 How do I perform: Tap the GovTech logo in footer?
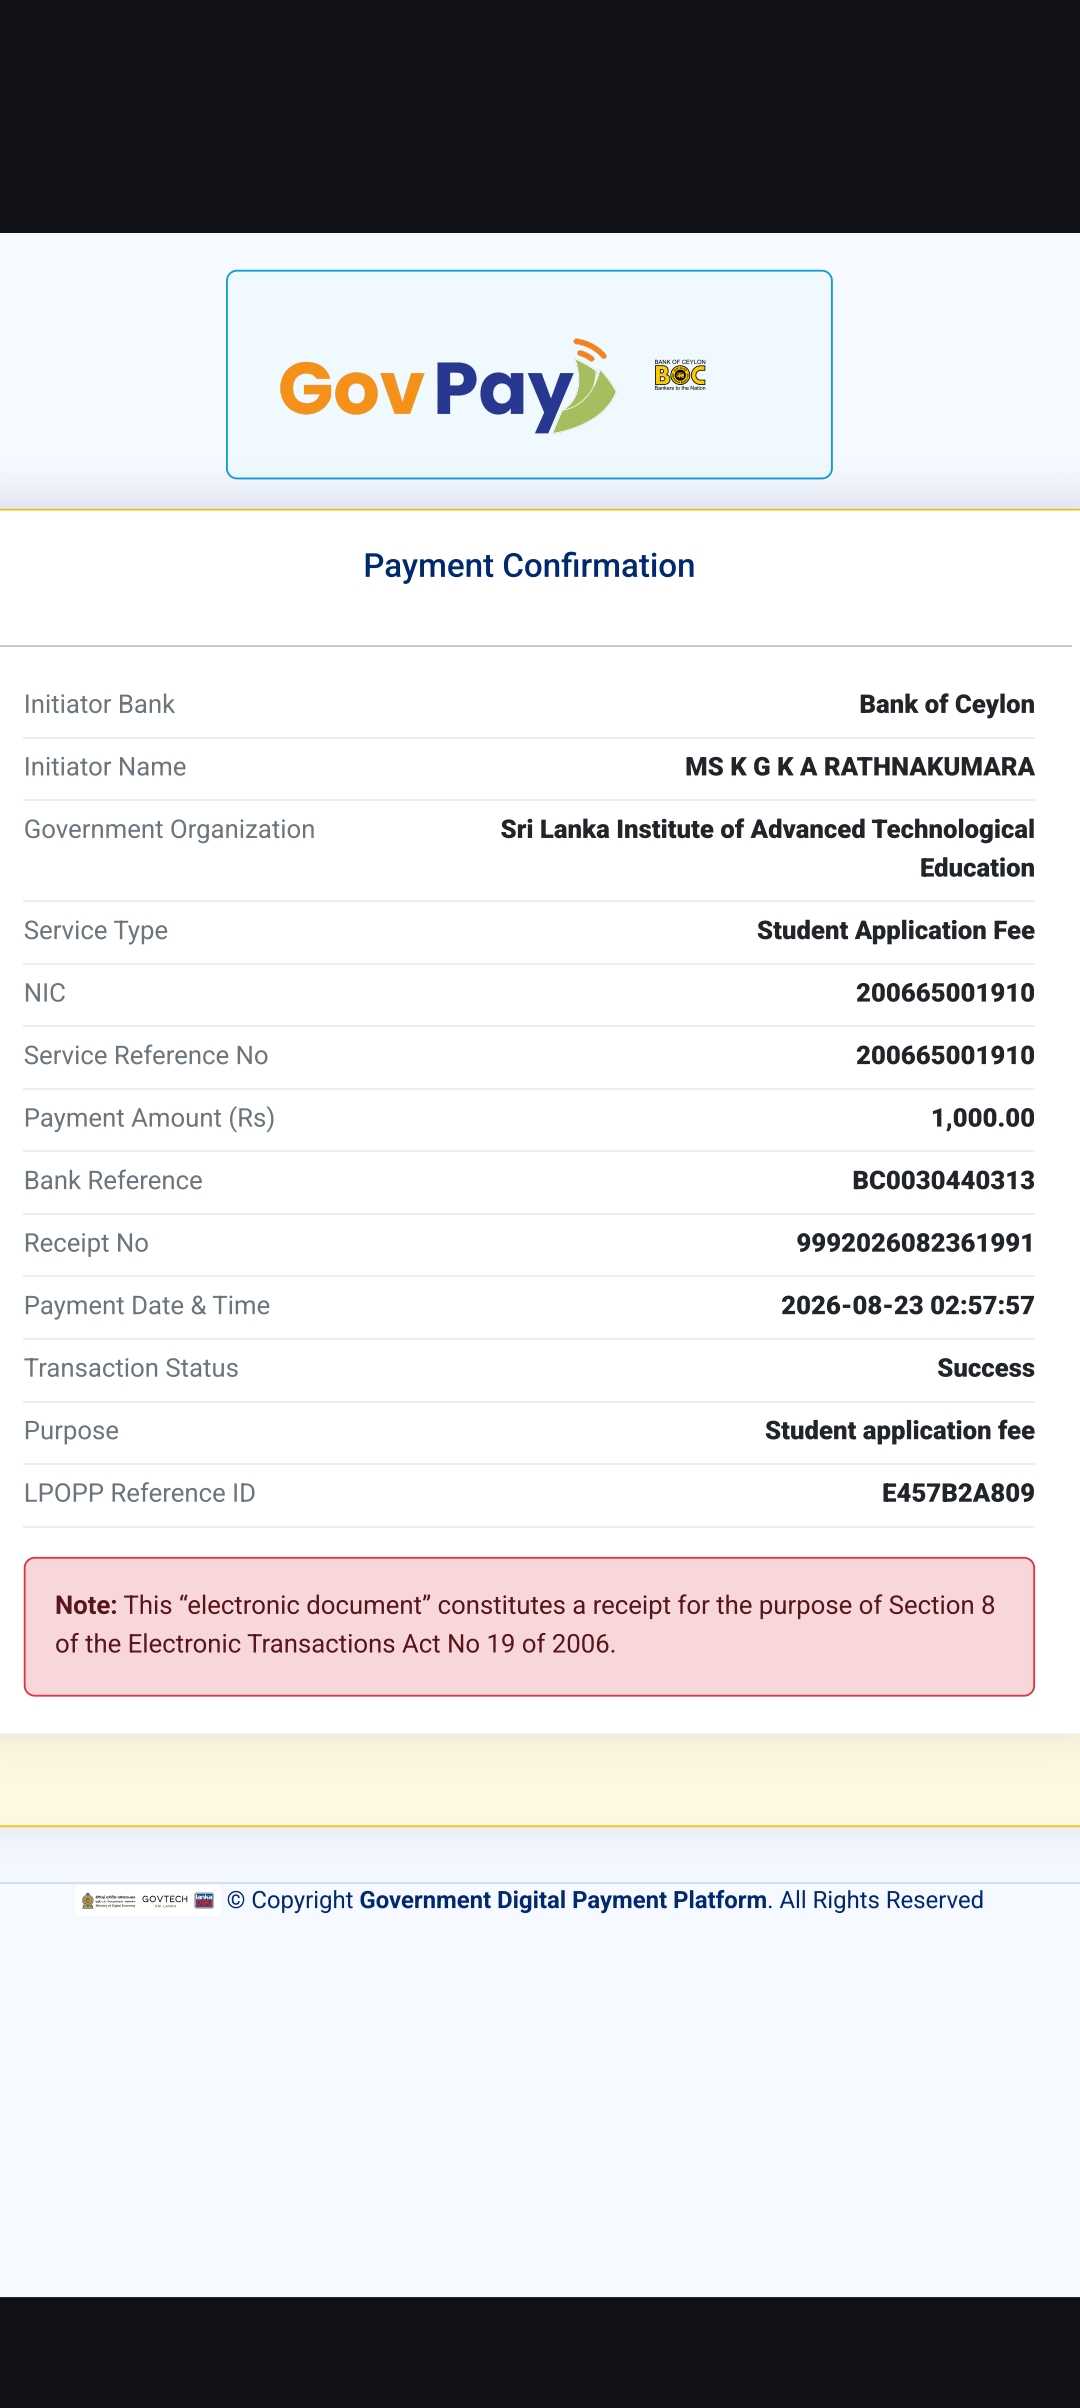tap(165, 1900)
